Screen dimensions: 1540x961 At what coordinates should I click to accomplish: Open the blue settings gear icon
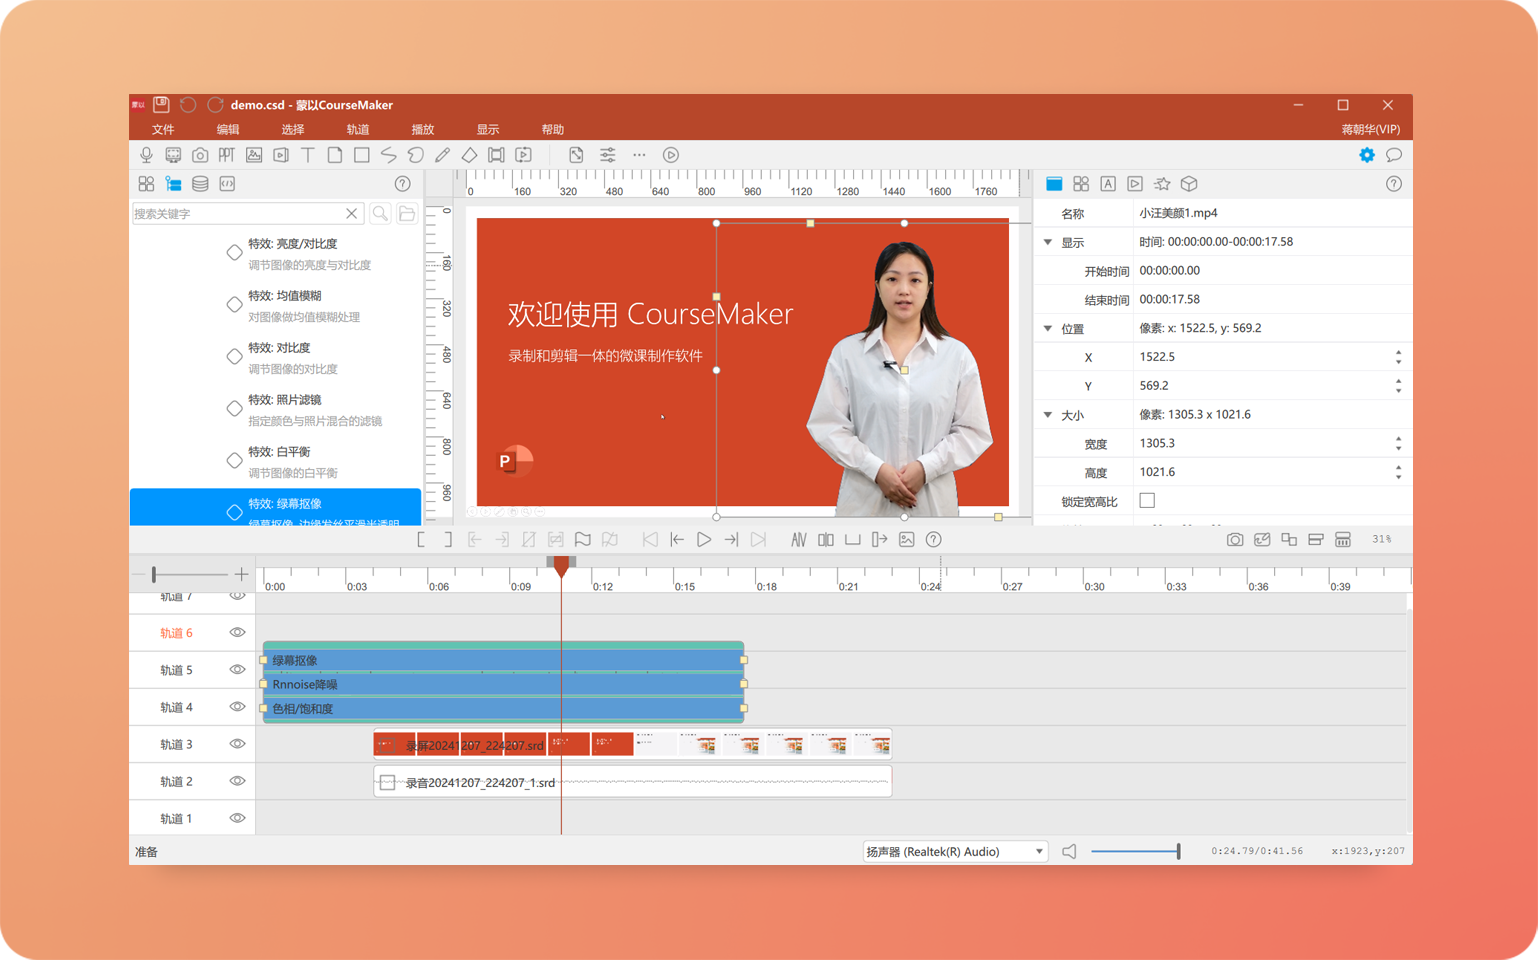click(x=1366, y=156)
